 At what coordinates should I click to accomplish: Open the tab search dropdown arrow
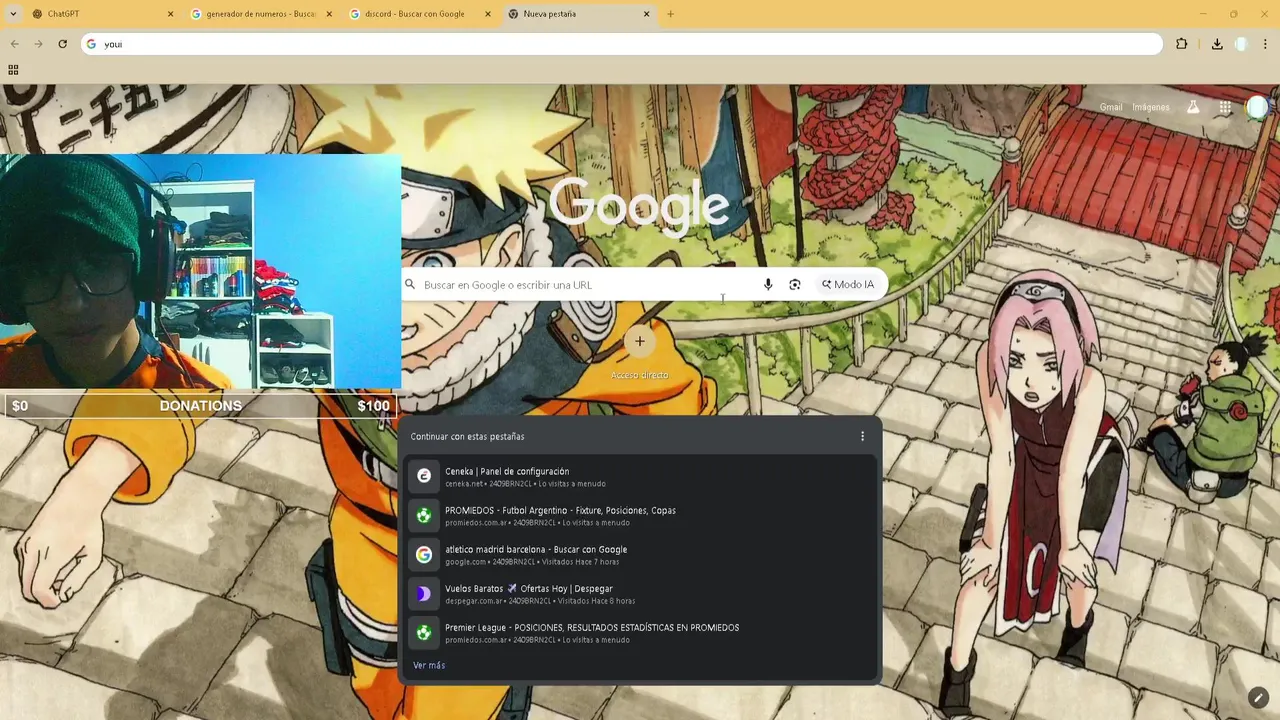13,14
